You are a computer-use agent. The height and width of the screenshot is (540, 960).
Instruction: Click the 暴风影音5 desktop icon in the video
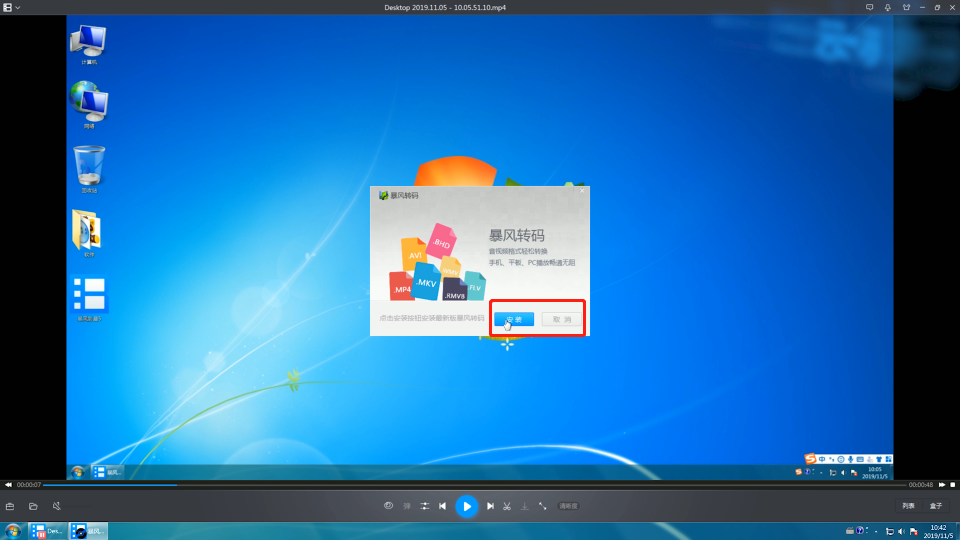click(x=89, y=298)
